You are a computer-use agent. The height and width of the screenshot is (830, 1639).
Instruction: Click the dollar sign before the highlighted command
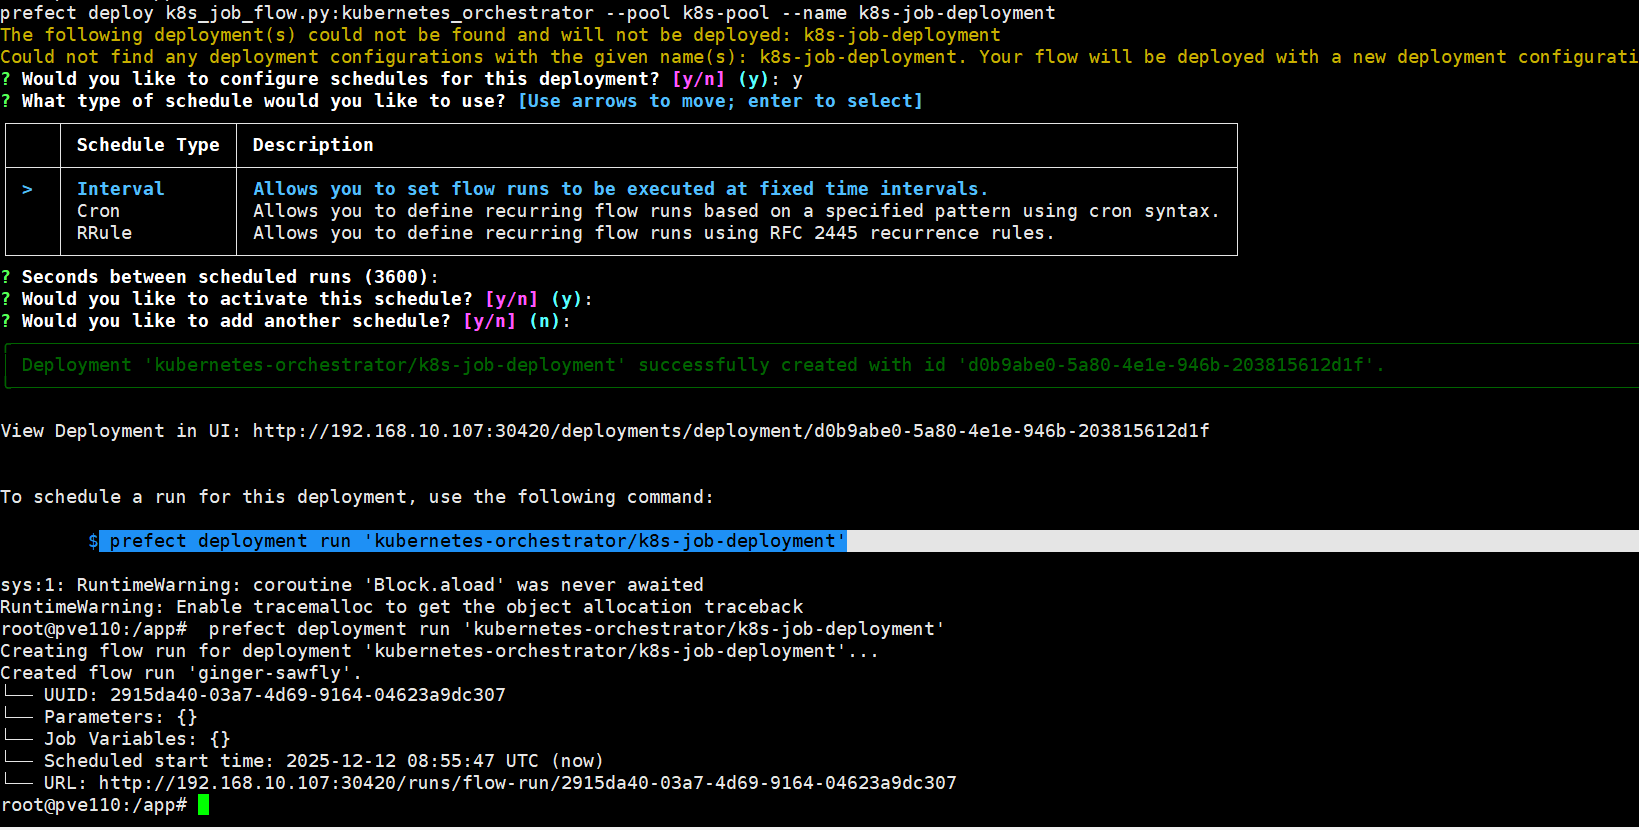(x=93, y=541)
